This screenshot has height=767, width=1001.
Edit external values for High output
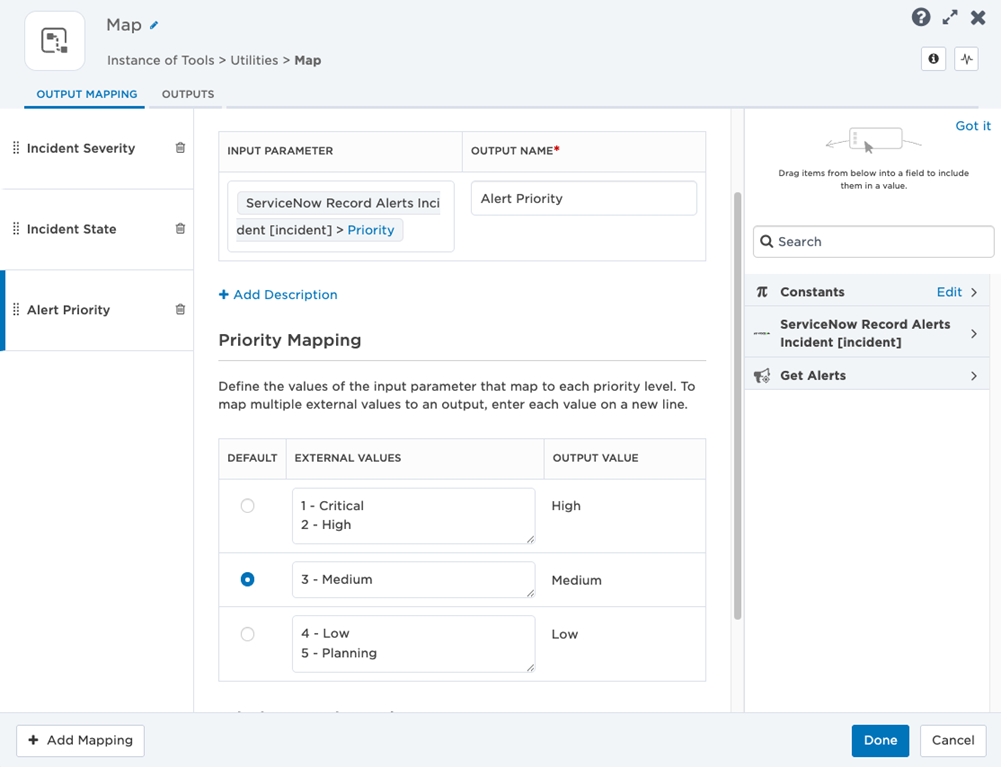pyautogui.click(x=414, y=516)
